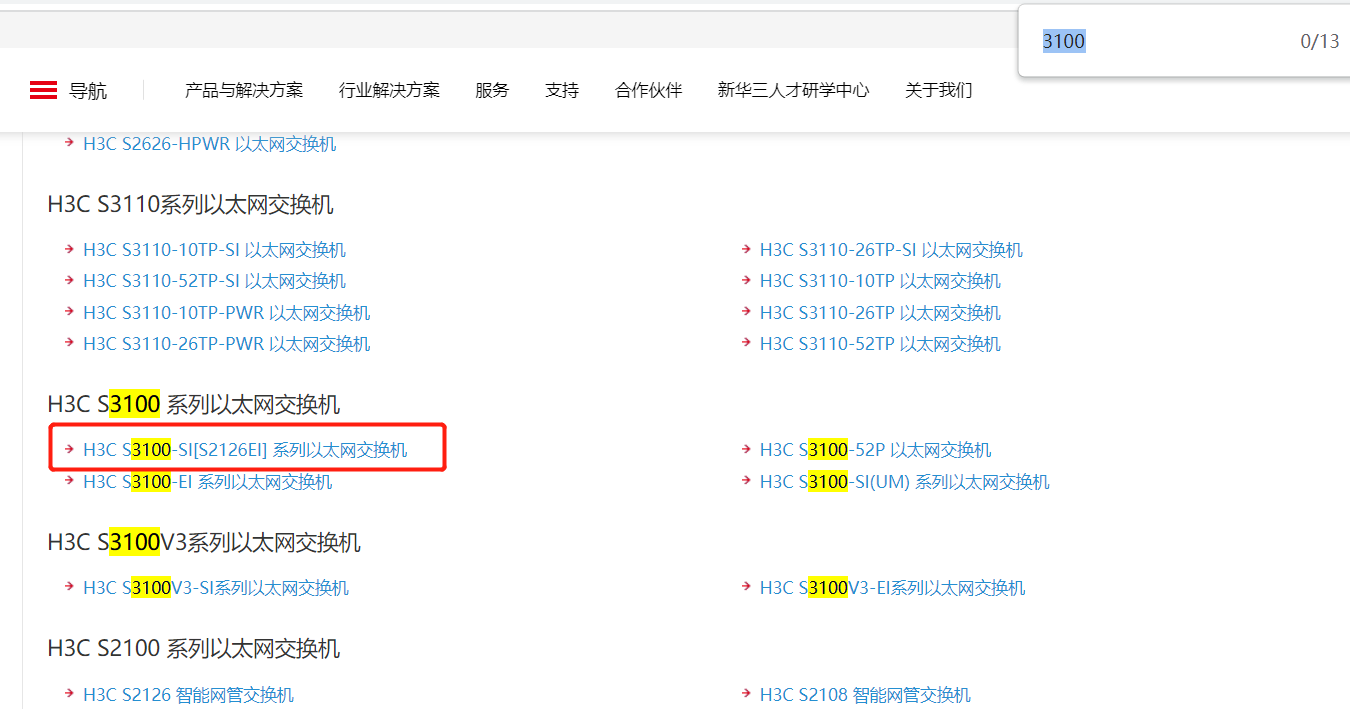Viewport: 1350px width, 709px height.
Task: Open H3C S3100V3-SI系列以太网交换机 link
Action: [216, 588]
